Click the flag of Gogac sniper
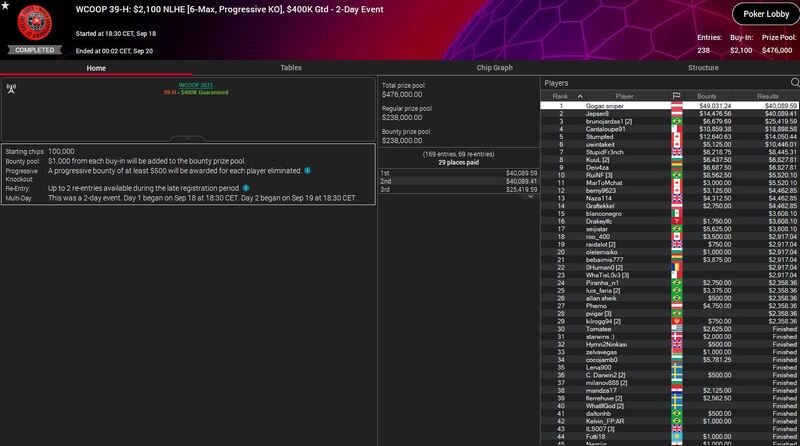The image size is (800, 446). coord(677,106)
